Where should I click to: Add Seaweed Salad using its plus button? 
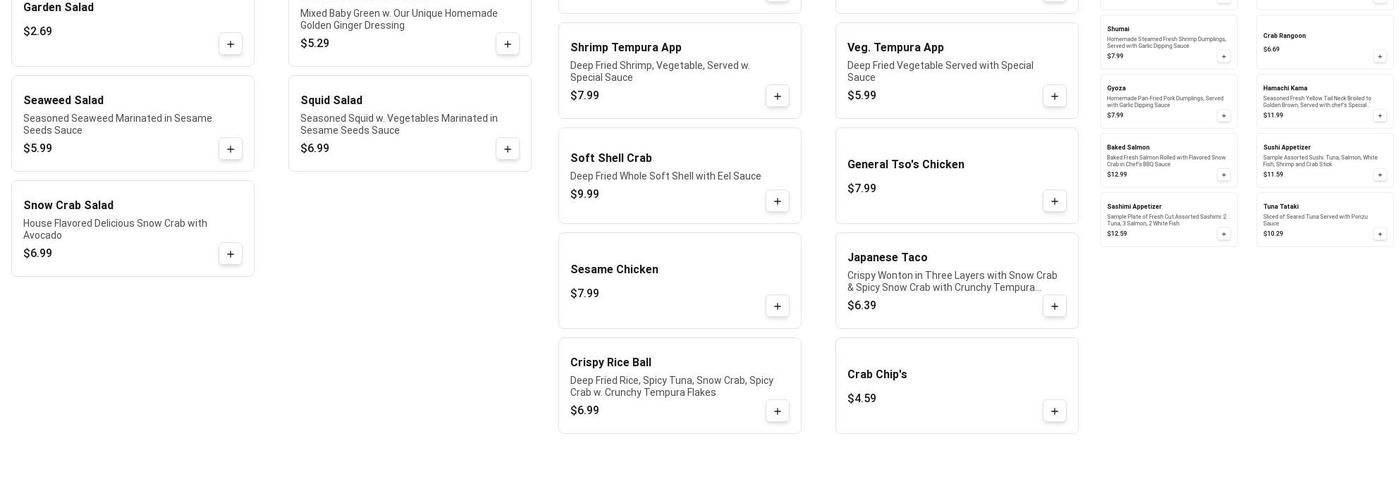tap(230, 149)
